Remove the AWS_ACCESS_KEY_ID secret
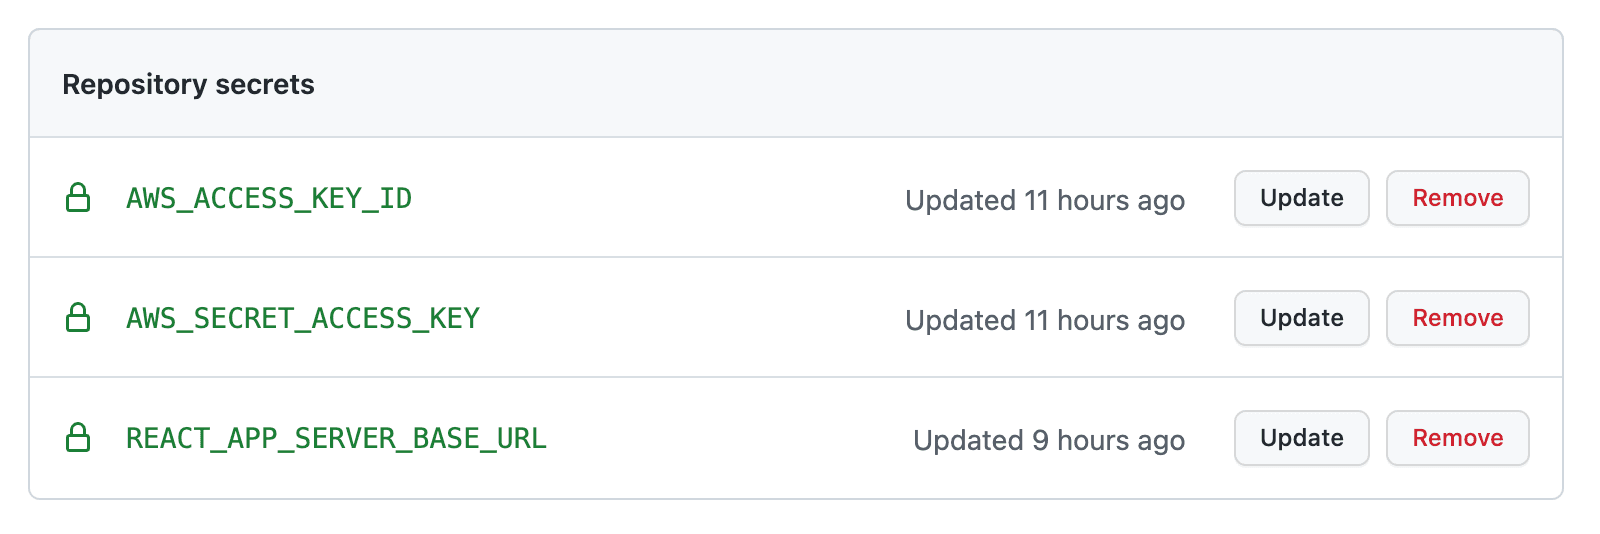The height and width of the screenshot is (534, 1600). tap(1457, 198)
